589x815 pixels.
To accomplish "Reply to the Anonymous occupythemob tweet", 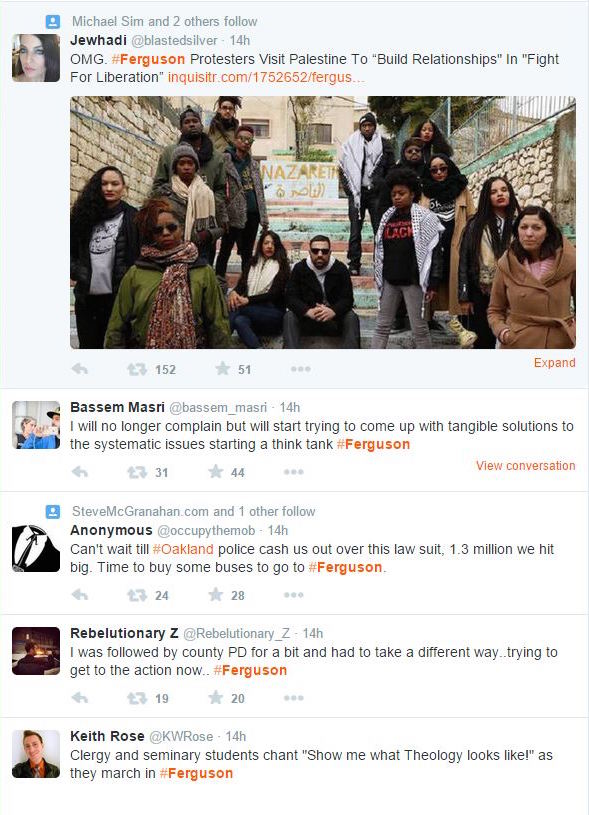I will coord(80,595).
